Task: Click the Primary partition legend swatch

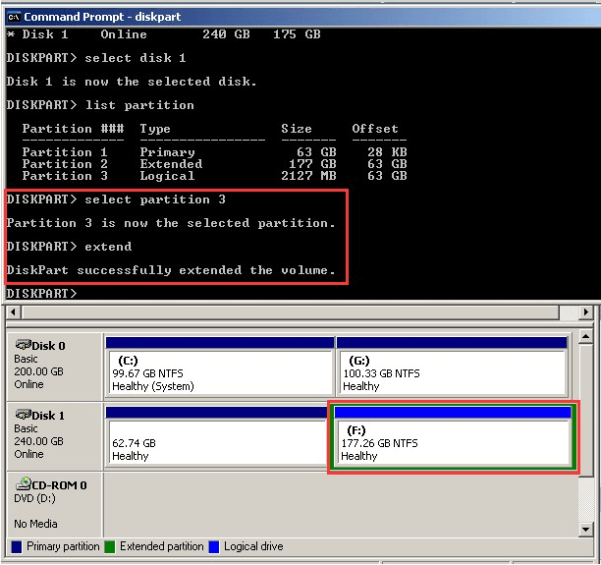Action: pos(16,547)
